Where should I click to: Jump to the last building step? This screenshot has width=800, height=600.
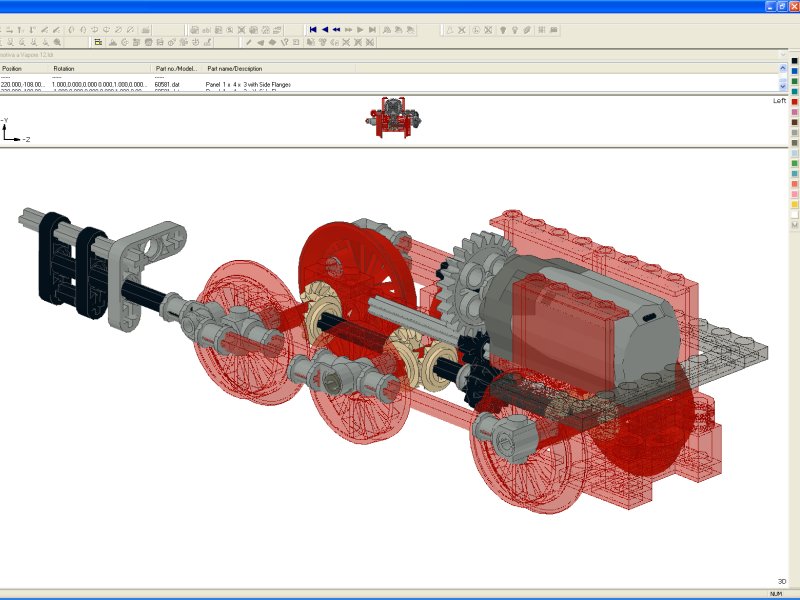(371, 30)
